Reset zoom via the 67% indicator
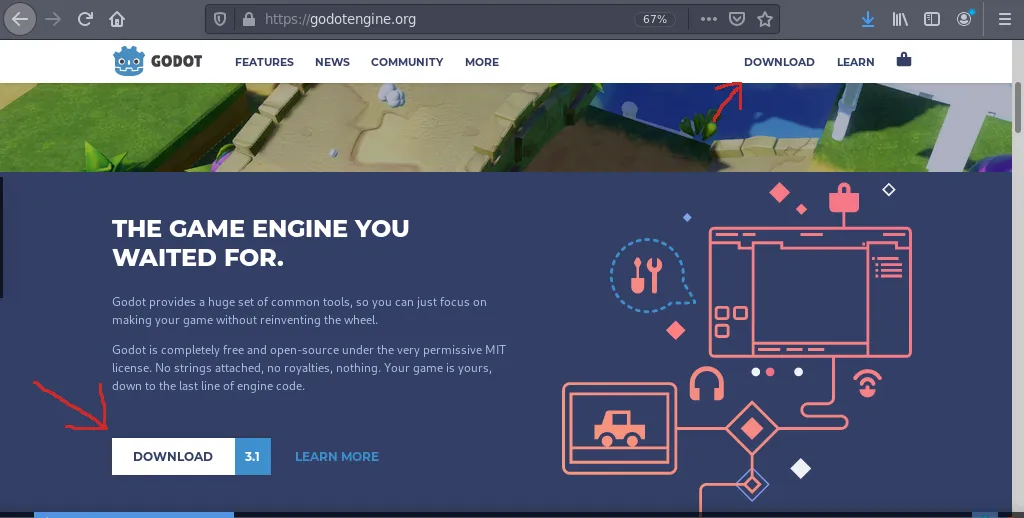Viewport: 1024px width, 518px height. click(654, 19)
